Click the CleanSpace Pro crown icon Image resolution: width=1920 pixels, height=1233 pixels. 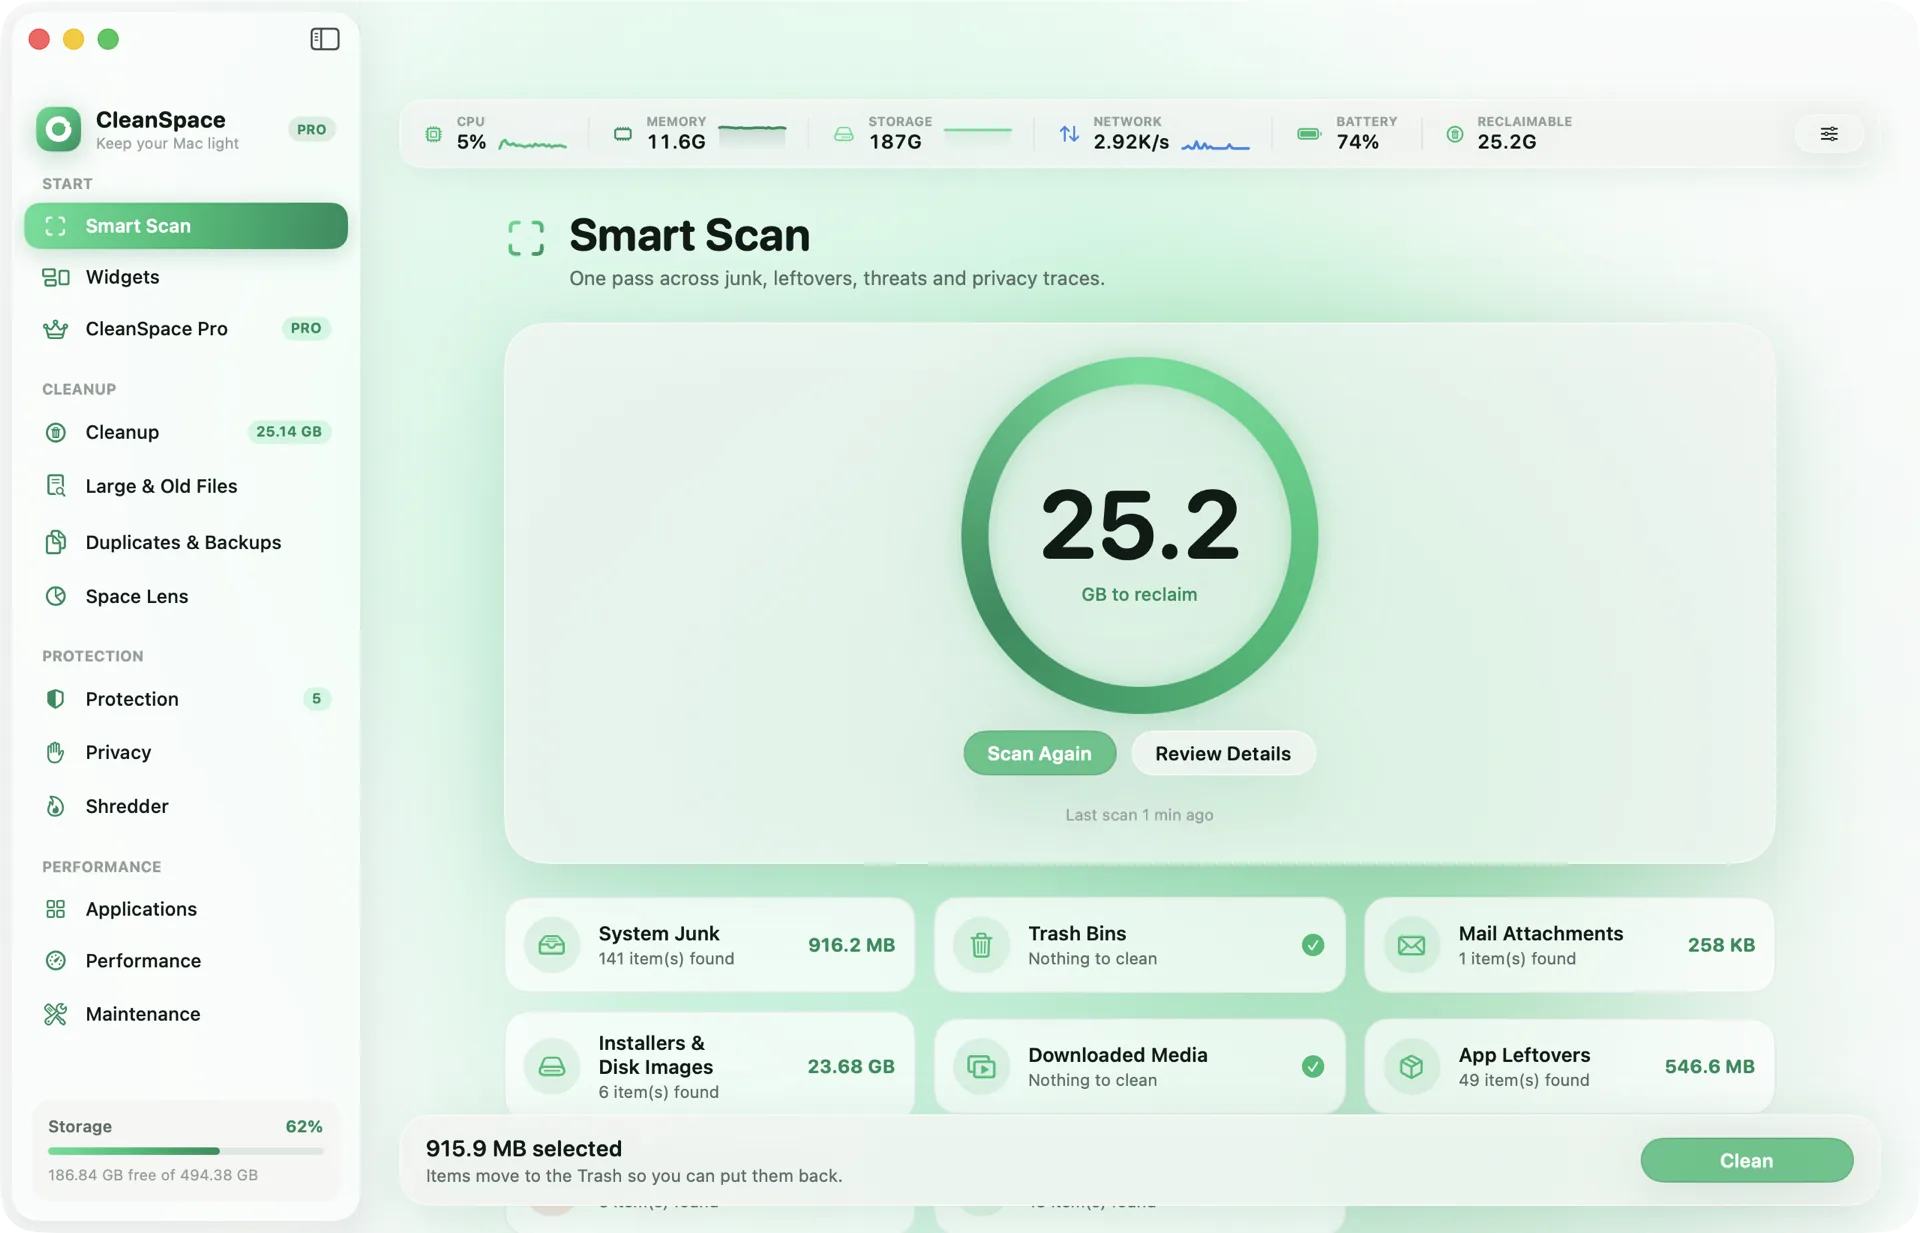[x=56, y=329]
